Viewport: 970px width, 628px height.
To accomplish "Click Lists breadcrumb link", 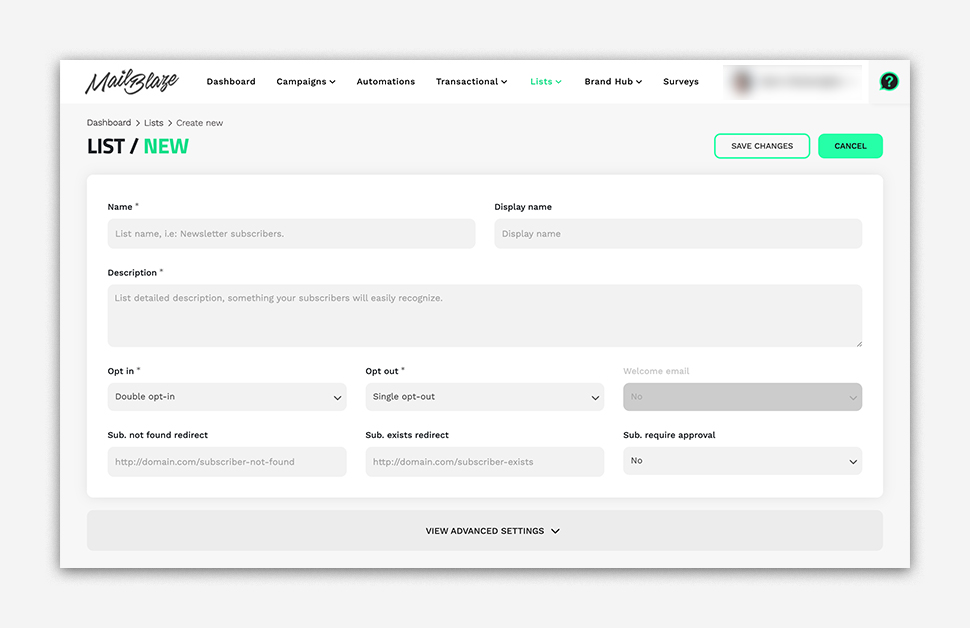I will [153, 123].
